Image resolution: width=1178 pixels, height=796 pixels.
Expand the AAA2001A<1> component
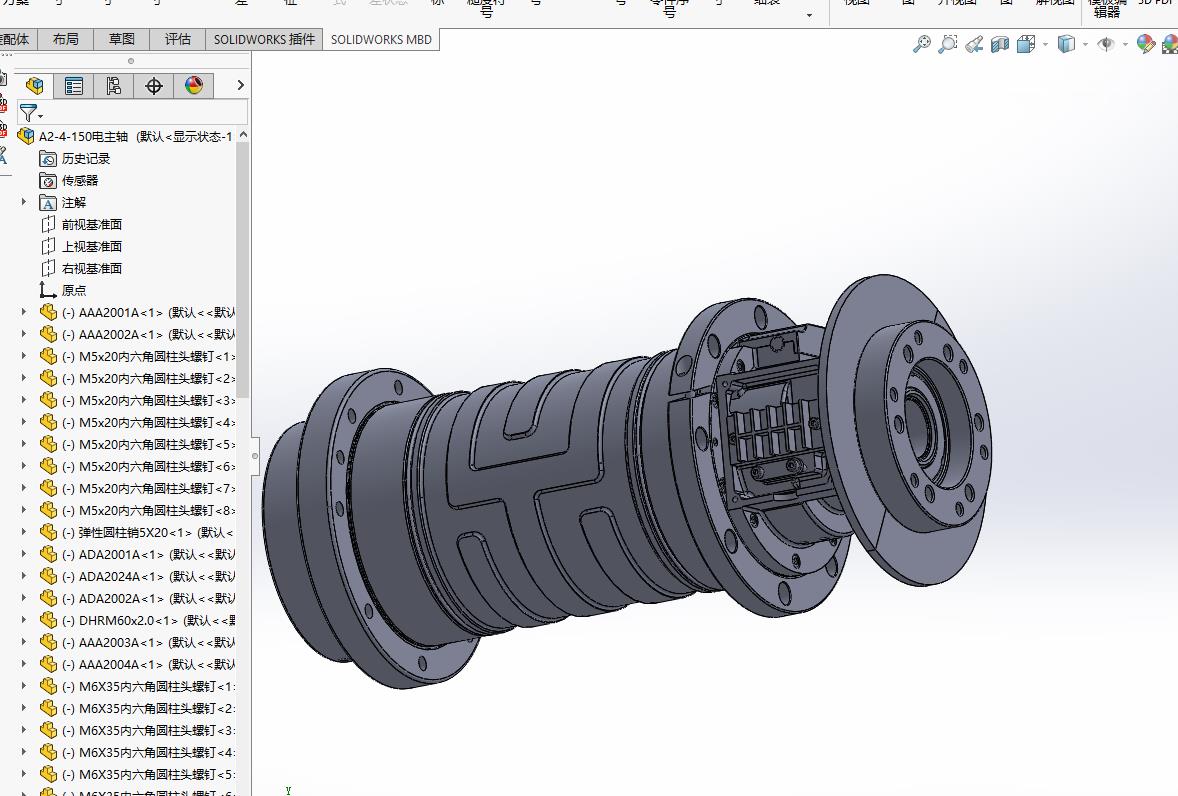tap(23, 312)
